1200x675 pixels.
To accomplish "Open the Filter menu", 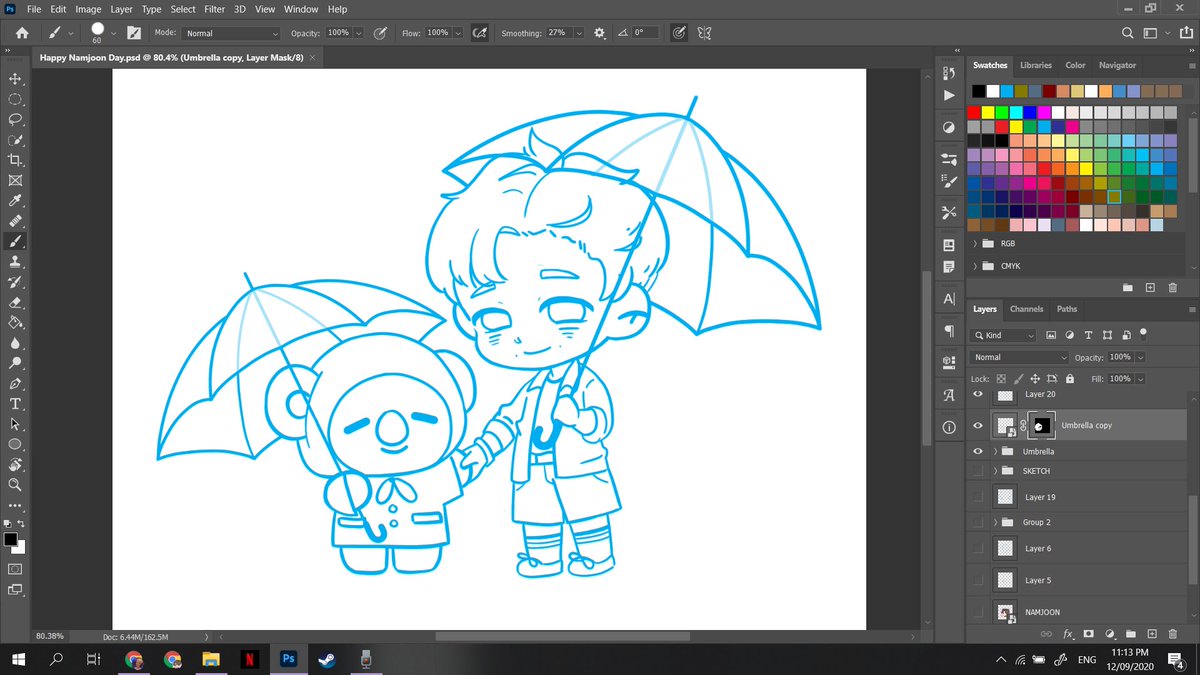I will pos(214,9).
